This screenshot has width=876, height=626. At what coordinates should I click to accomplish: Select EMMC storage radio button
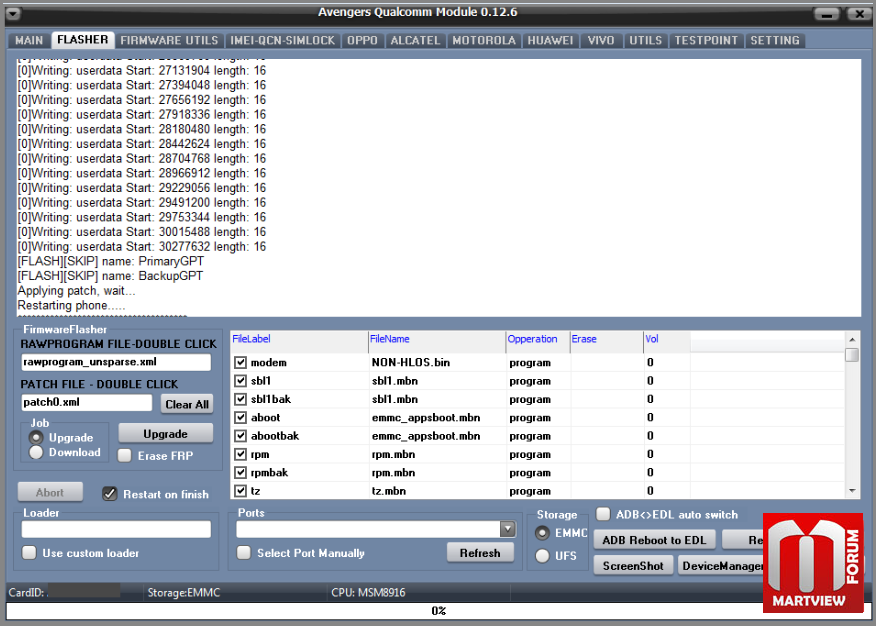[x=542, y=533]
